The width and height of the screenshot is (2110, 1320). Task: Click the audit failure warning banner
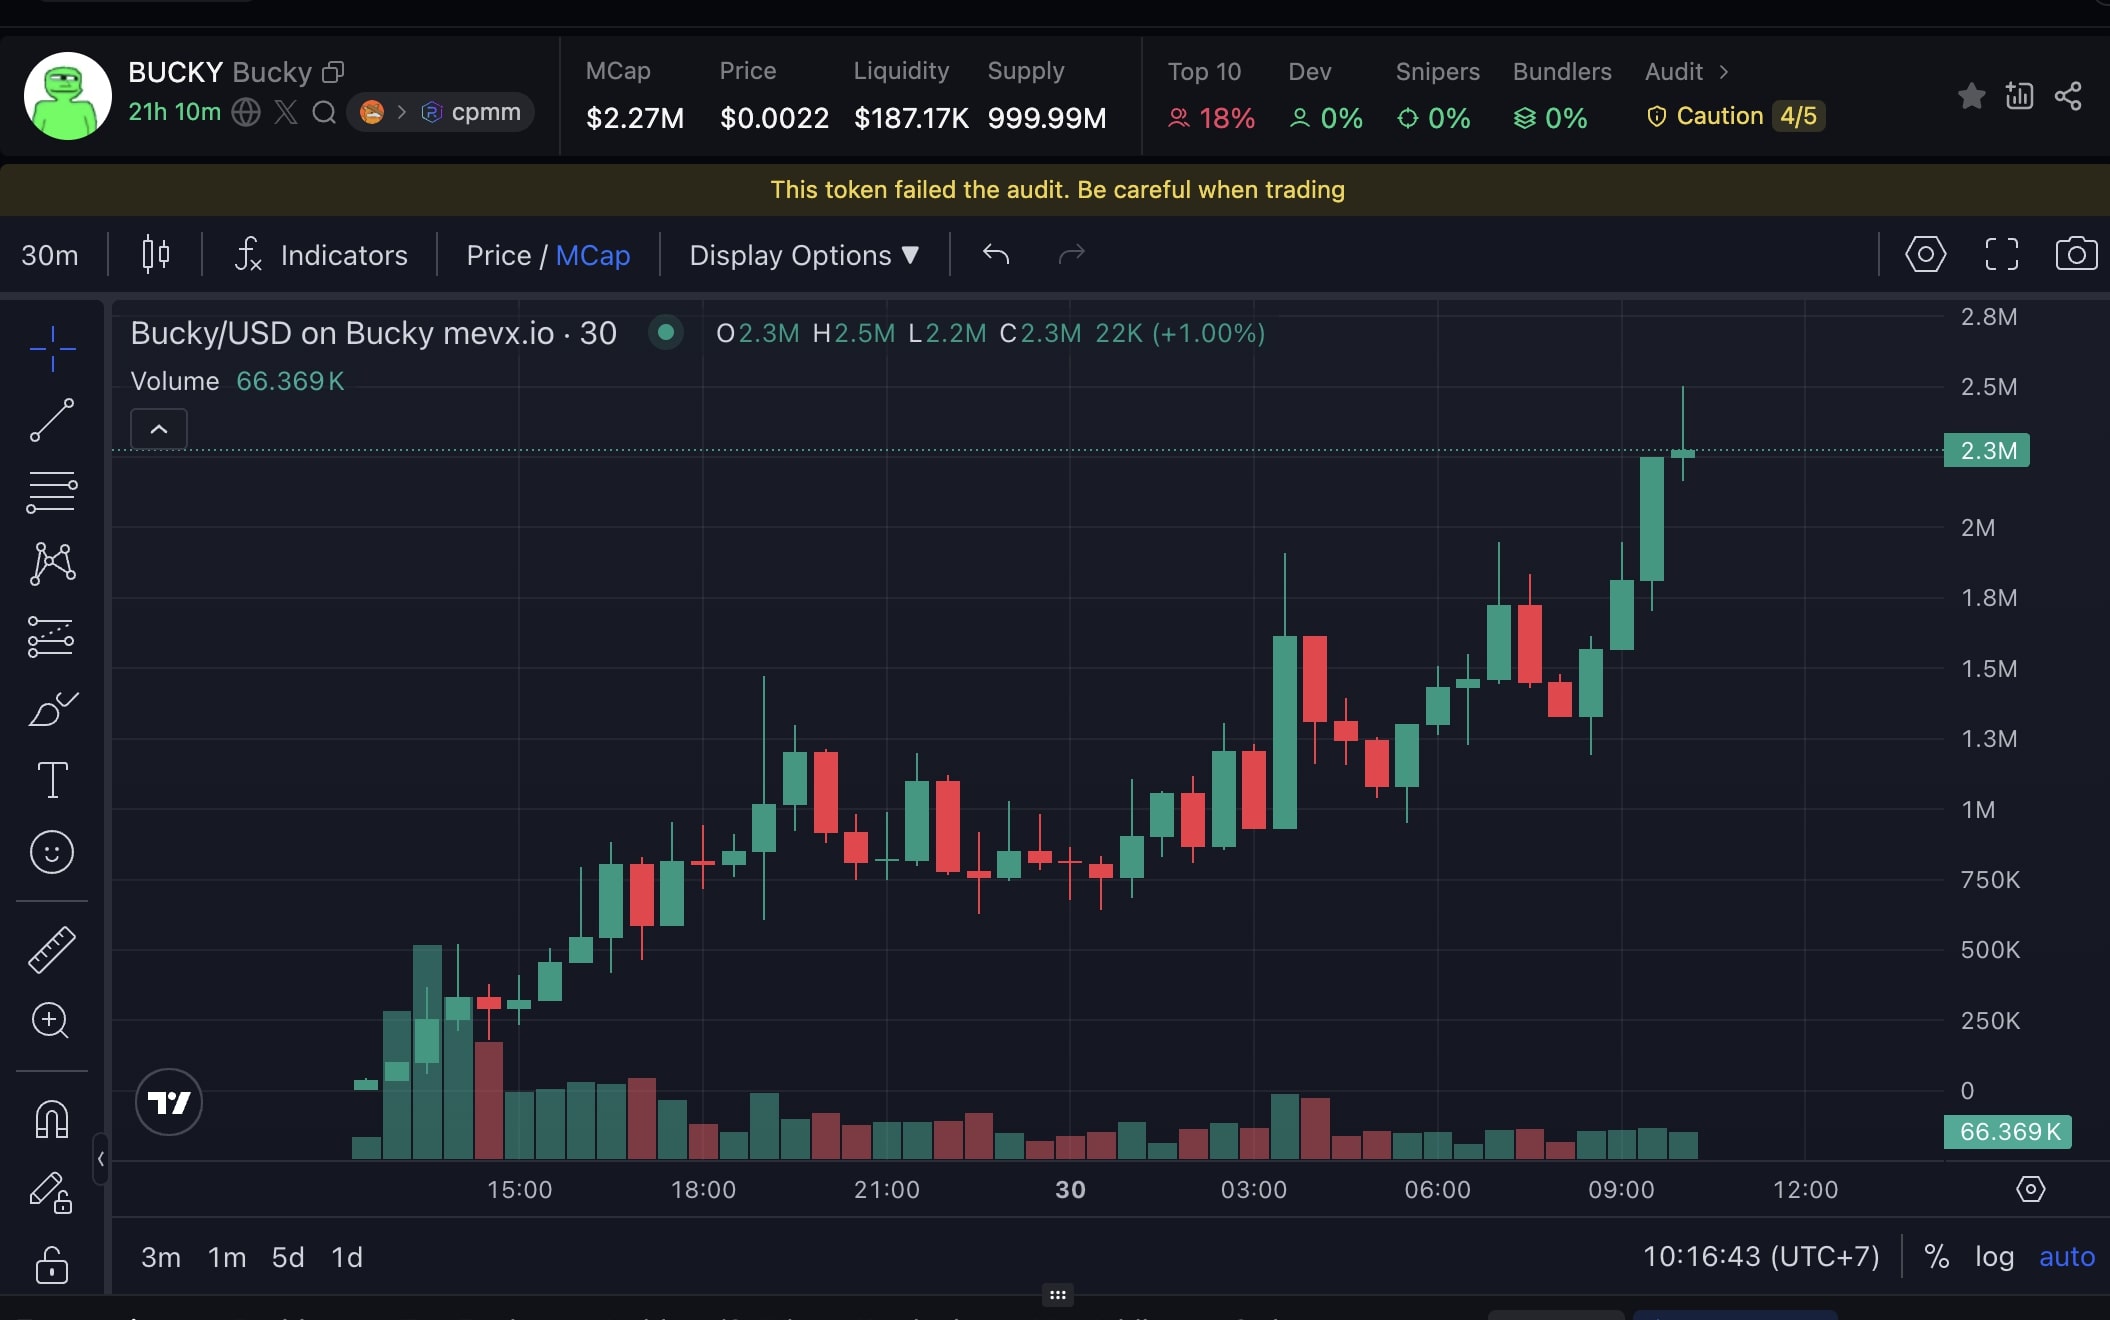(1055, 190)
